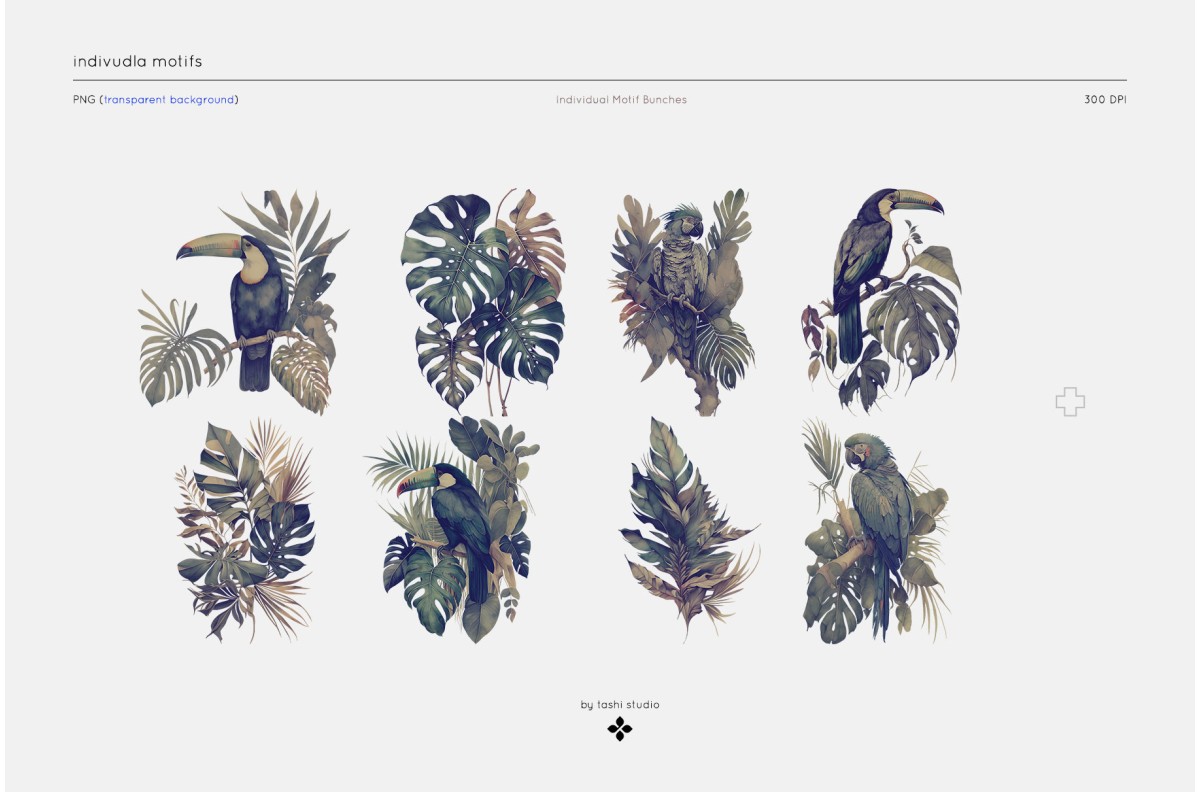The height and width of the screenshot is (792, 1200).
Task: Select the monstera leaves bunch without birds
Action: [482, 300]
